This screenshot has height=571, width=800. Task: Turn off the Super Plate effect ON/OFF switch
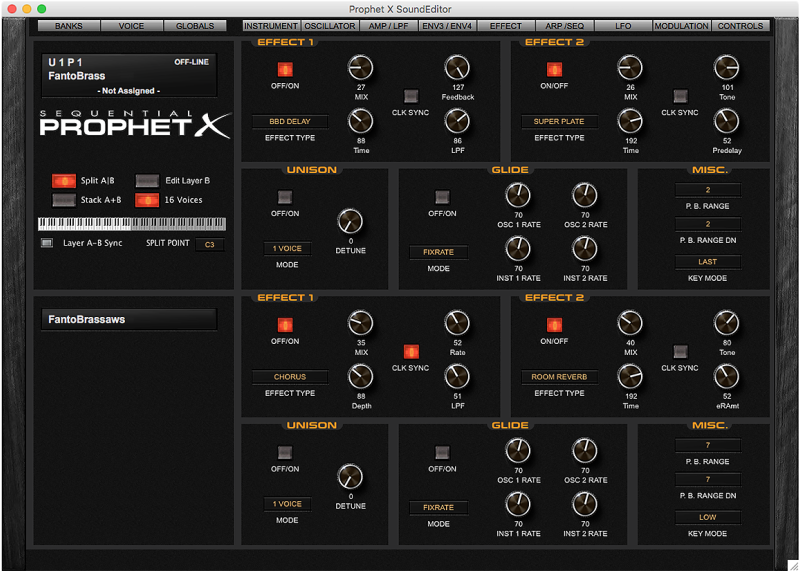coord(554,70)
